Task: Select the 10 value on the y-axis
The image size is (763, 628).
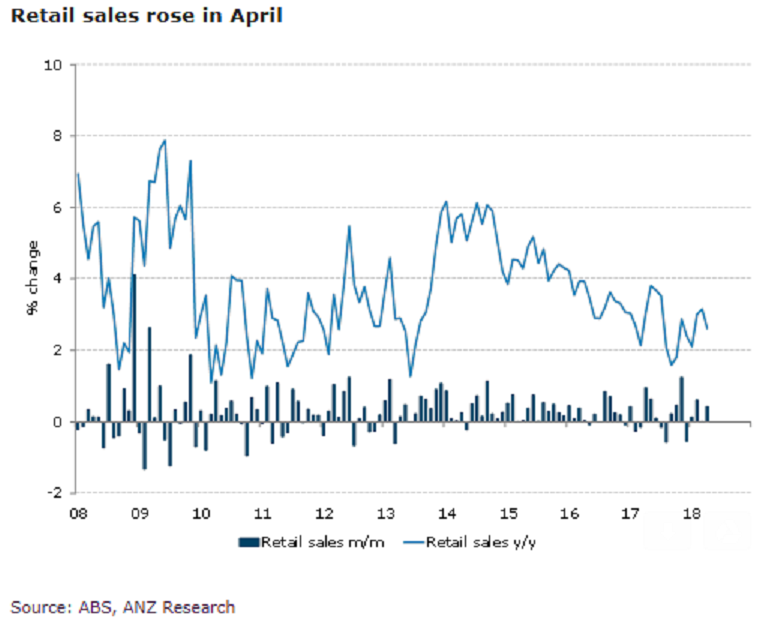Action: [53, 65]
